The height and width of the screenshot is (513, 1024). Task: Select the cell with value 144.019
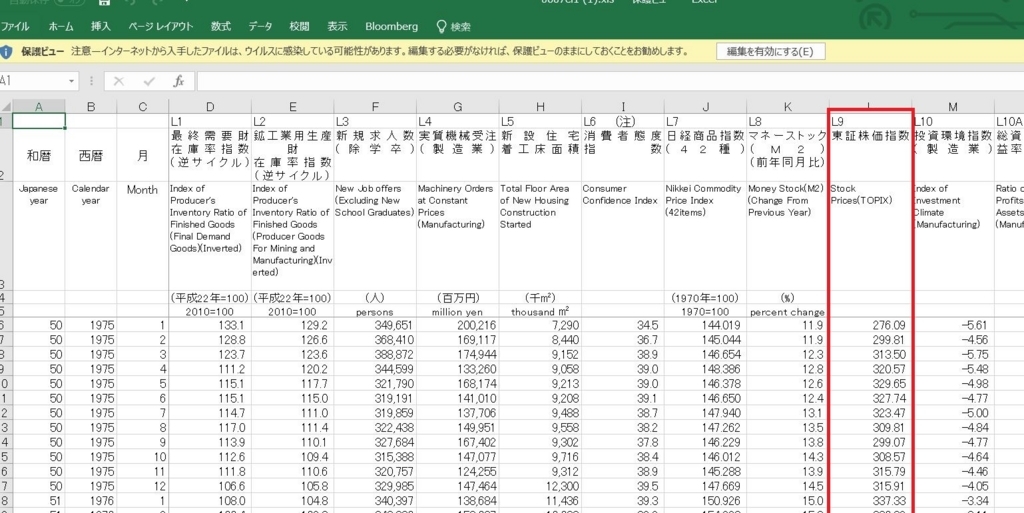(x=705, y=325)
